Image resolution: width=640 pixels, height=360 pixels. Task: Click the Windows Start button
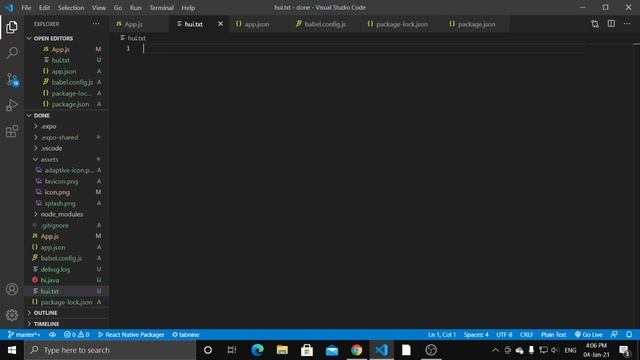coord(12,350)
